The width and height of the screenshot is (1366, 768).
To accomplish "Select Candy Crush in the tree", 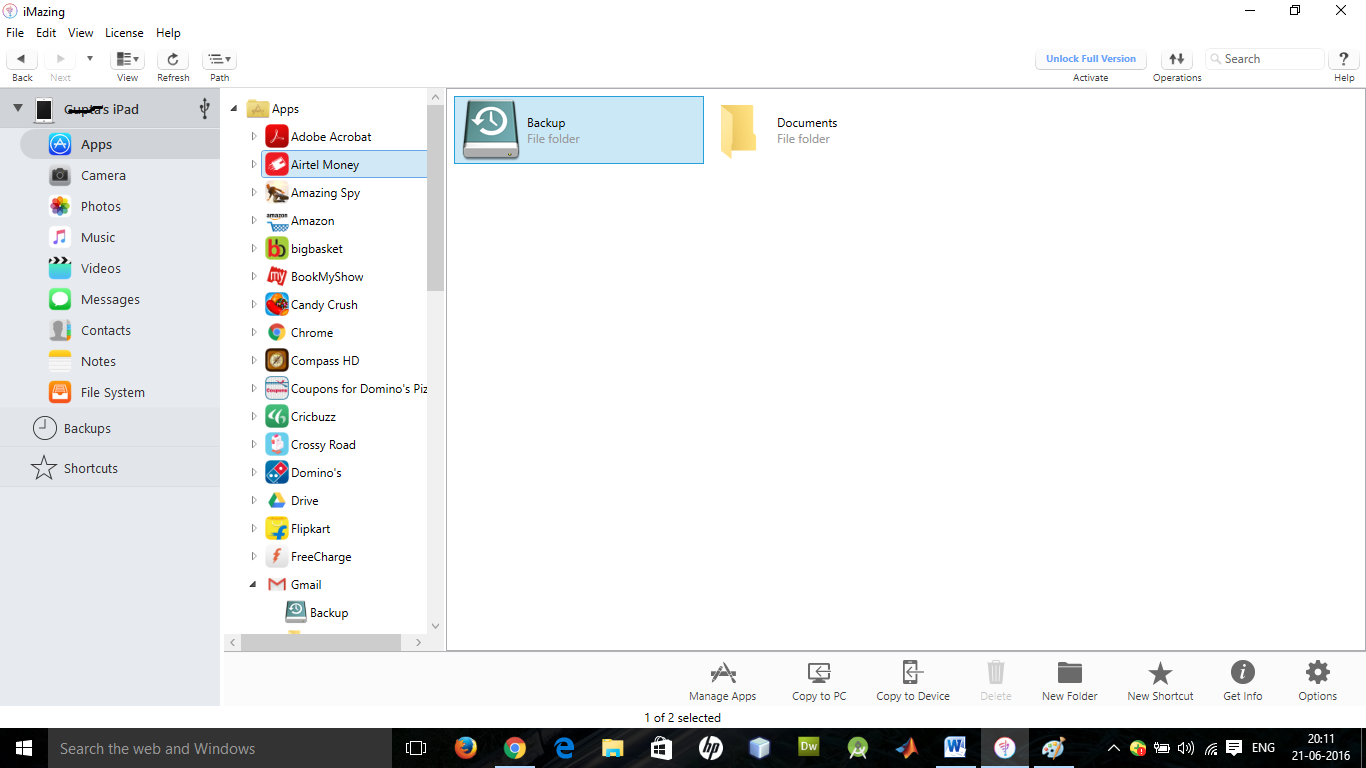I will pyautogui.click(x=323, y=305).
